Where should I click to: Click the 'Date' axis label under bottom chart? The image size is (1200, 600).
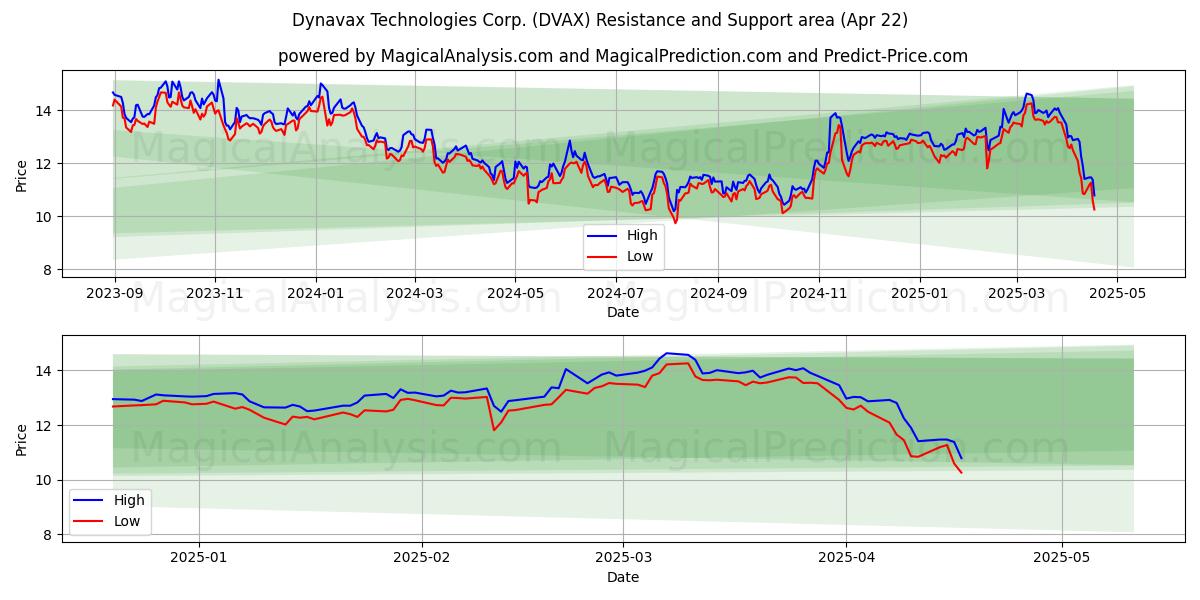tap(622, 577)
